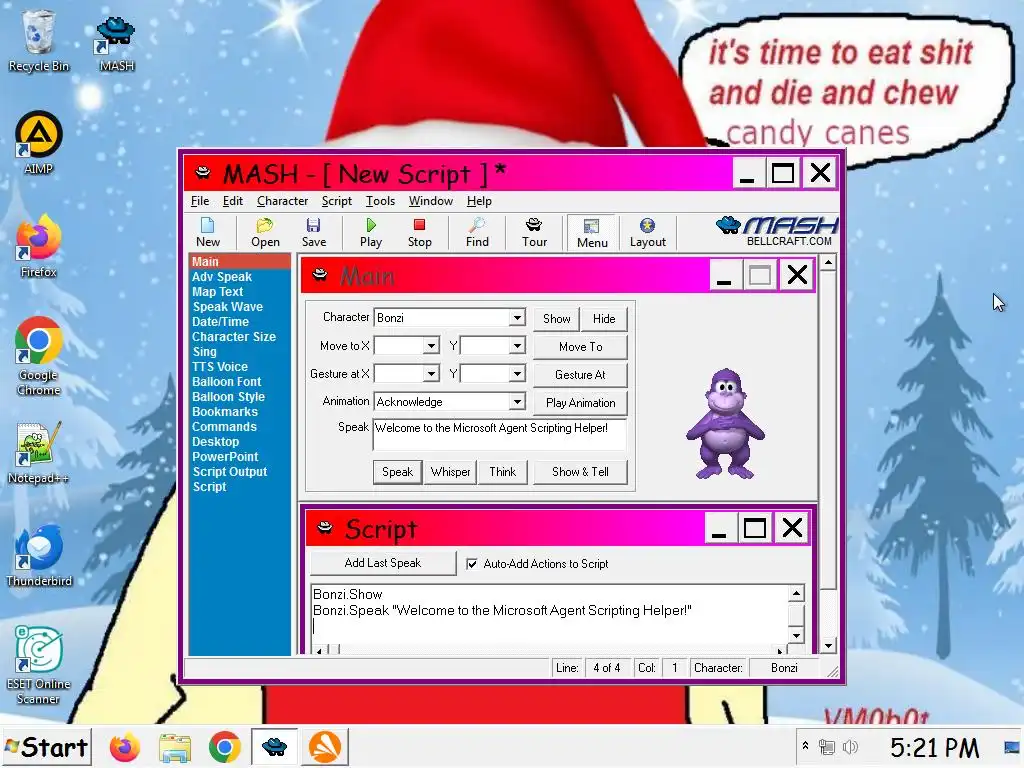1024x768 pixels.
Task: Open Firefox from the taskbar
Action: click(125, 748)
